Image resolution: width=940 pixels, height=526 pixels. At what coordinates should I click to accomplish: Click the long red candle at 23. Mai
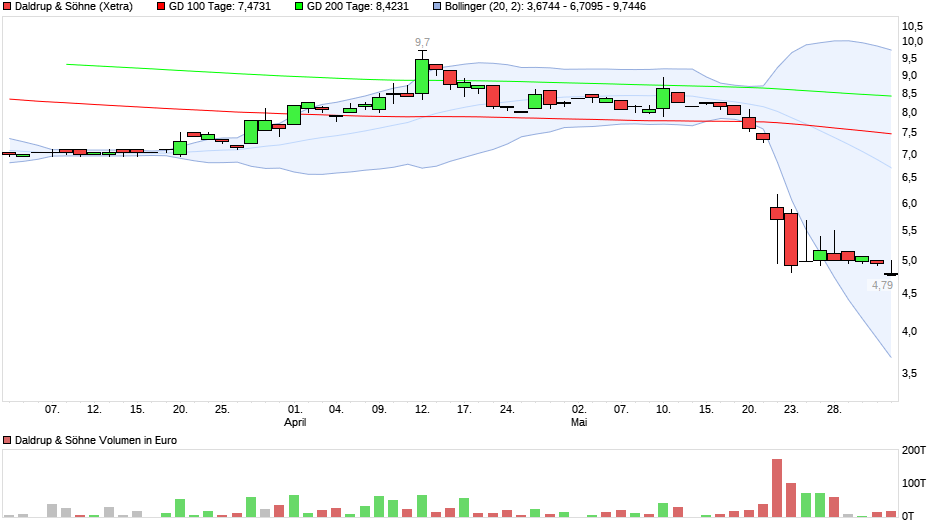pos(791,239)
